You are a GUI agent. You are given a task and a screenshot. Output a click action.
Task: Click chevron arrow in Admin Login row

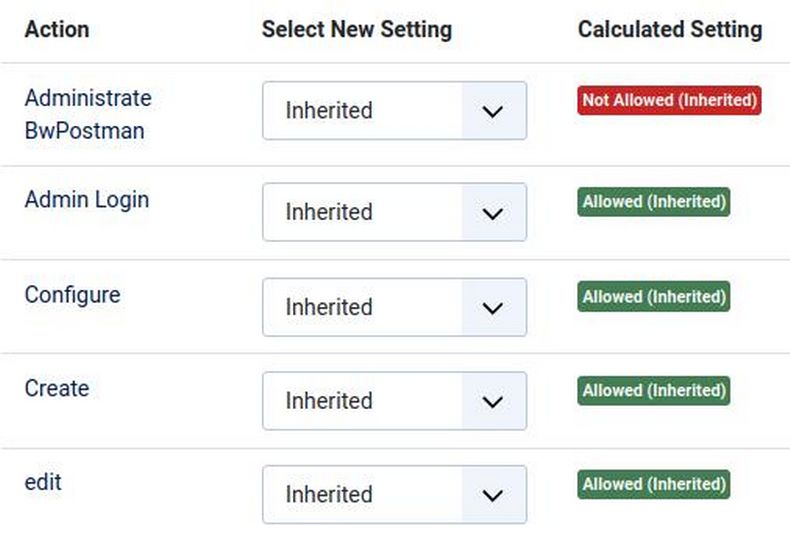click(492, 212)
